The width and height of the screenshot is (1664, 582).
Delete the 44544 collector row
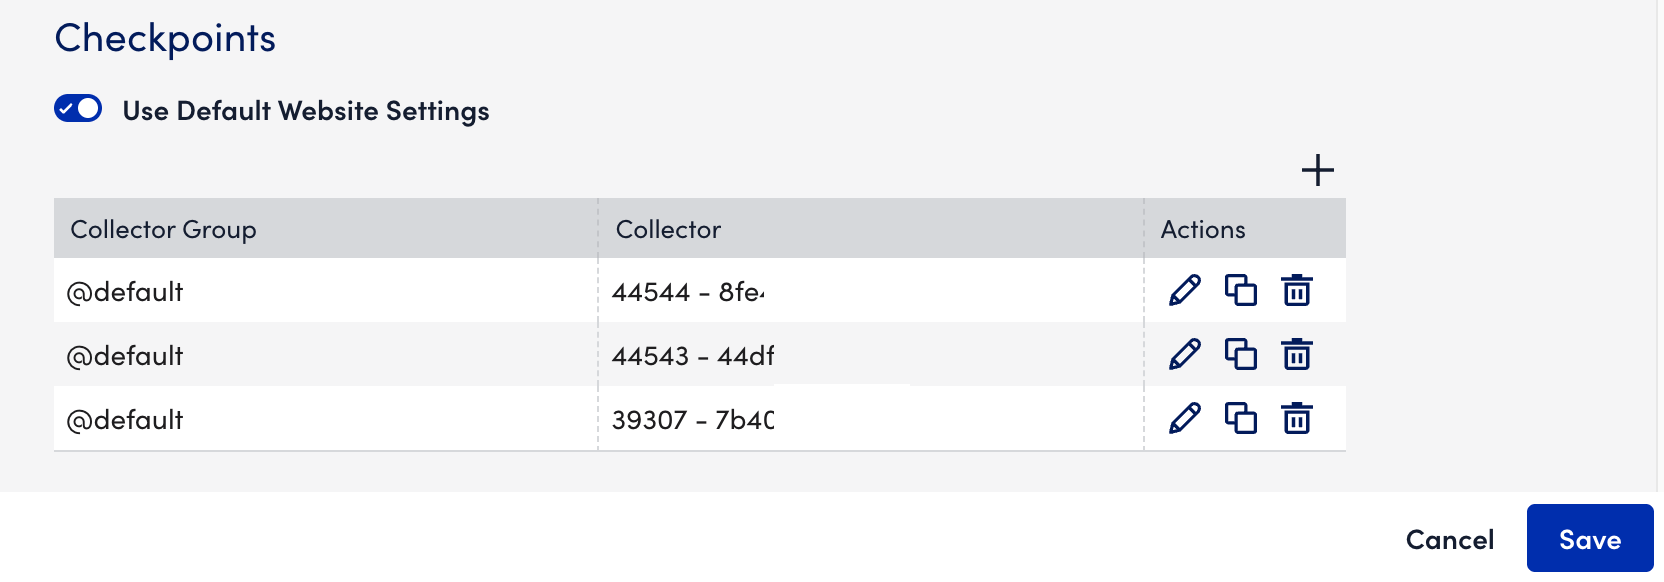[x=1297, y=291]
